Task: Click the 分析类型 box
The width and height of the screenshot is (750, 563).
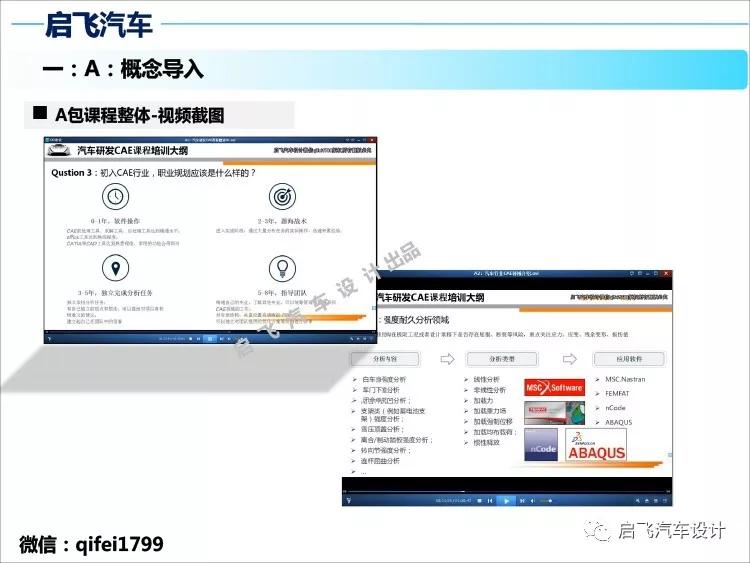Action: (502, 359)
